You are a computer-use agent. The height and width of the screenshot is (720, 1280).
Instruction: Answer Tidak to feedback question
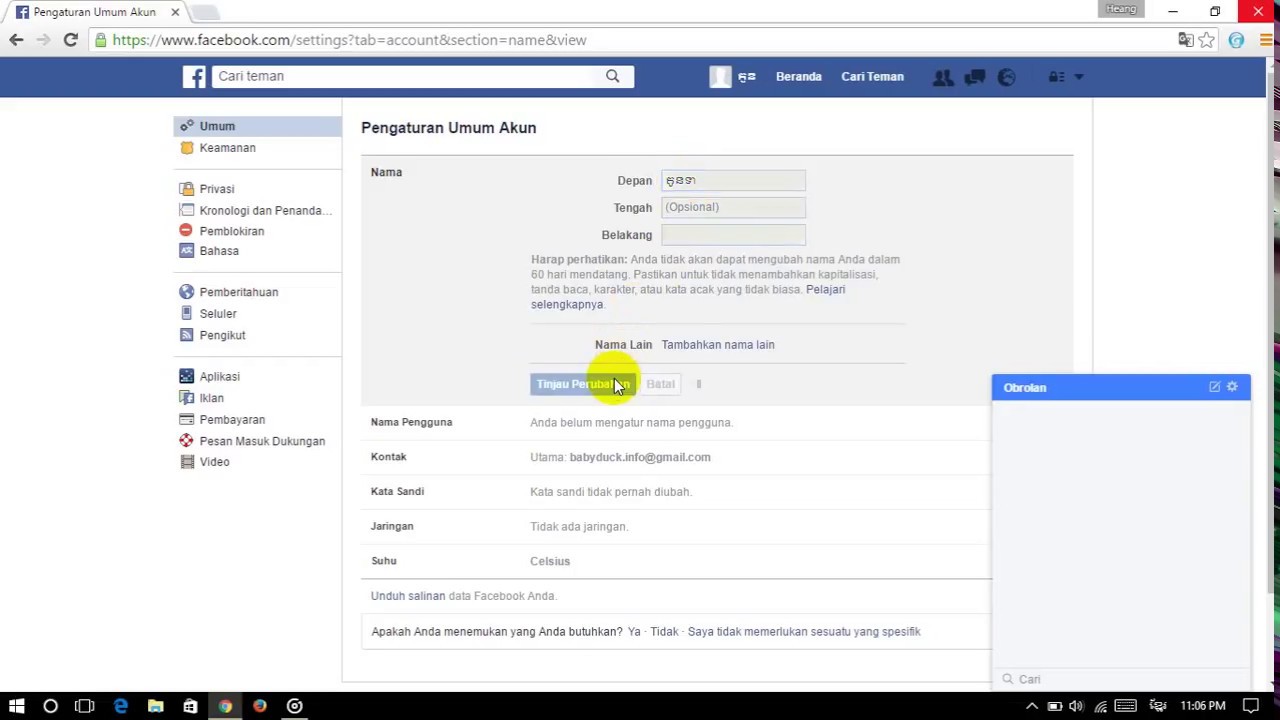click(664, 632)
